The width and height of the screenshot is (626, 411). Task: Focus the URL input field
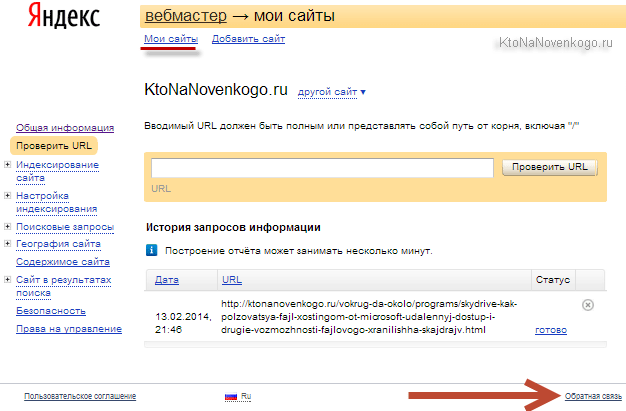[x=322, y=168]
